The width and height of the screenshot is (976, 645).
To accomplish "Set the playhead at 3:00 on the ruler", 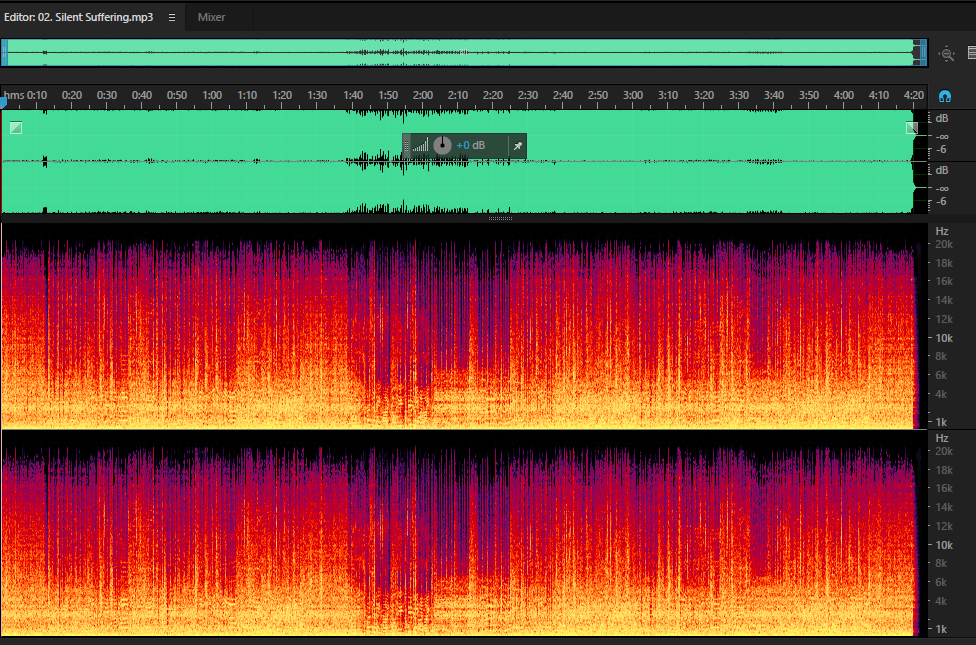I will pos(633,95).
